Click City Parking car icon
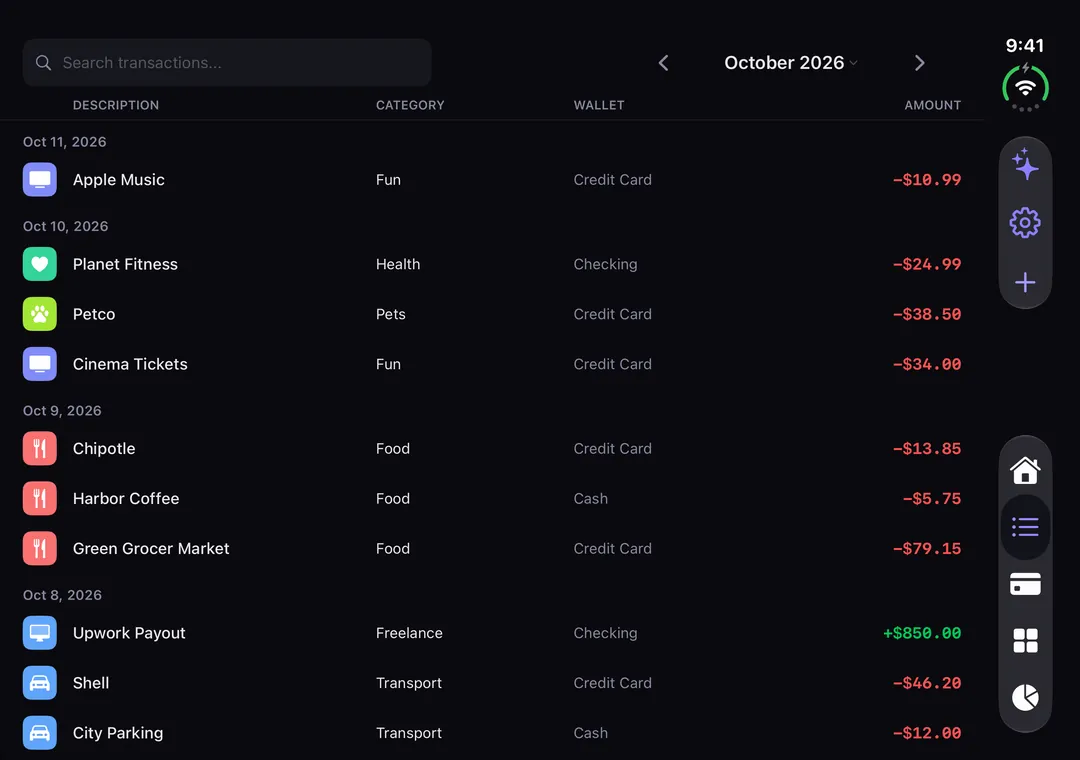1080x760 pixels. tap(40, 732)
